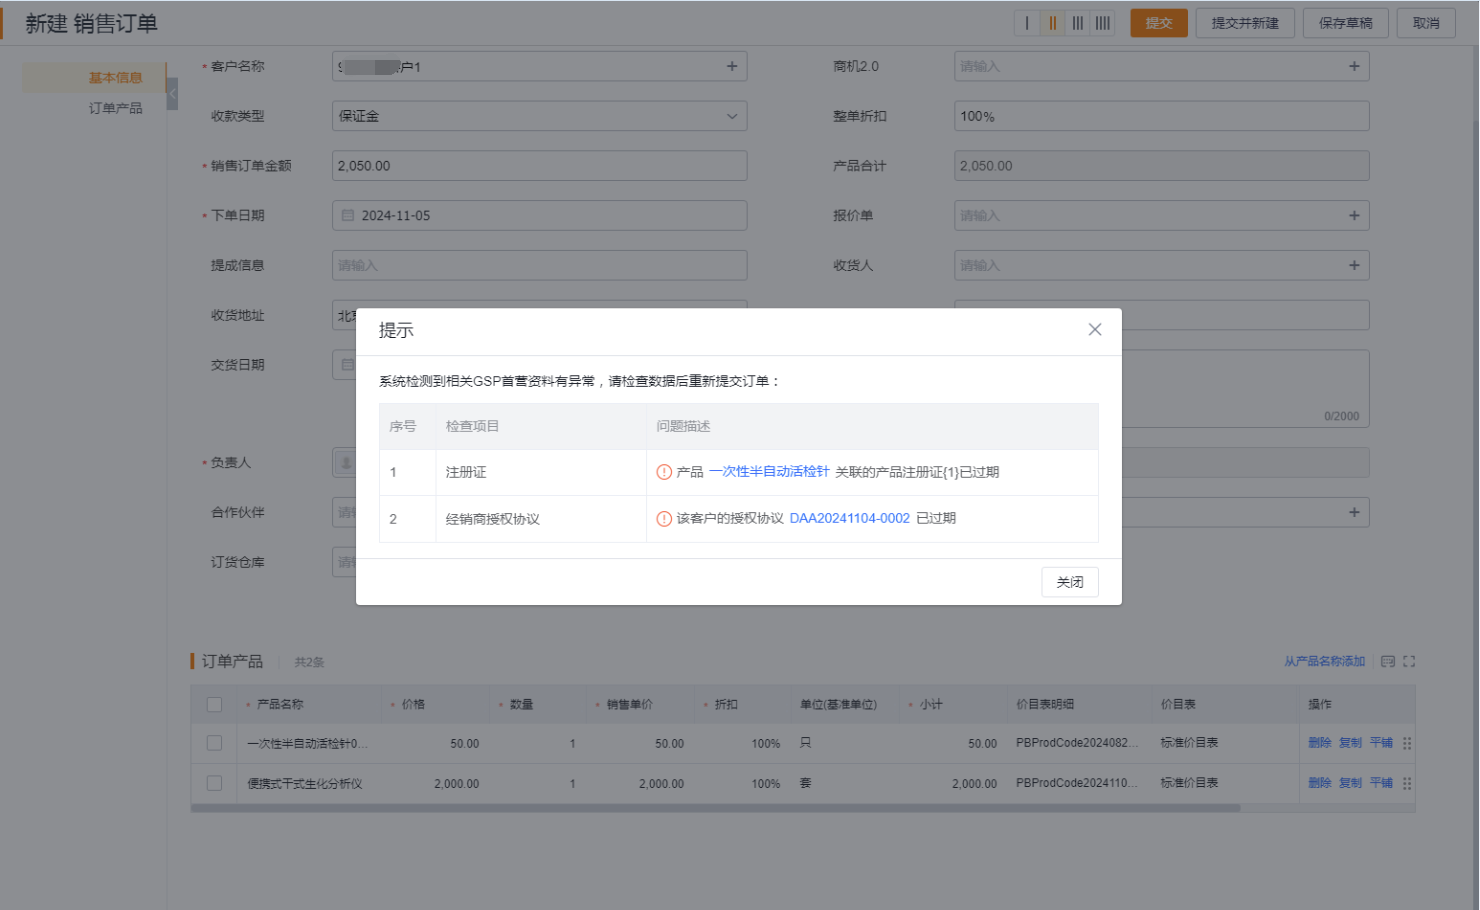Click the 提成信息 input field

[540, 265]
